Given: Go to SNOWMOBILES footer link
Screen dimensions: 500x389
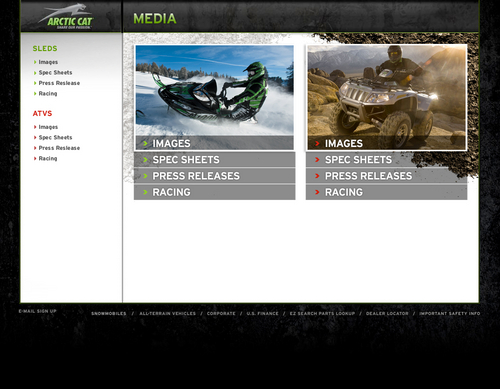Looking at the screenshot, I should pos(109,313).
